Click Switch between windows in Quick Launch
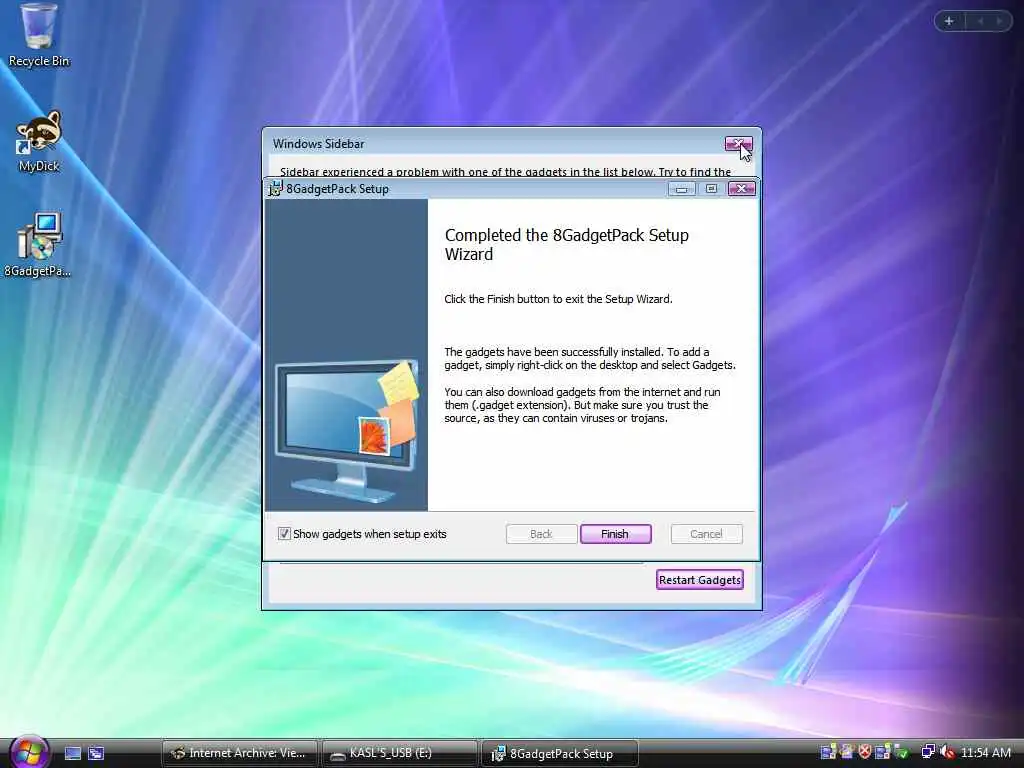 (x=96, y=753)
